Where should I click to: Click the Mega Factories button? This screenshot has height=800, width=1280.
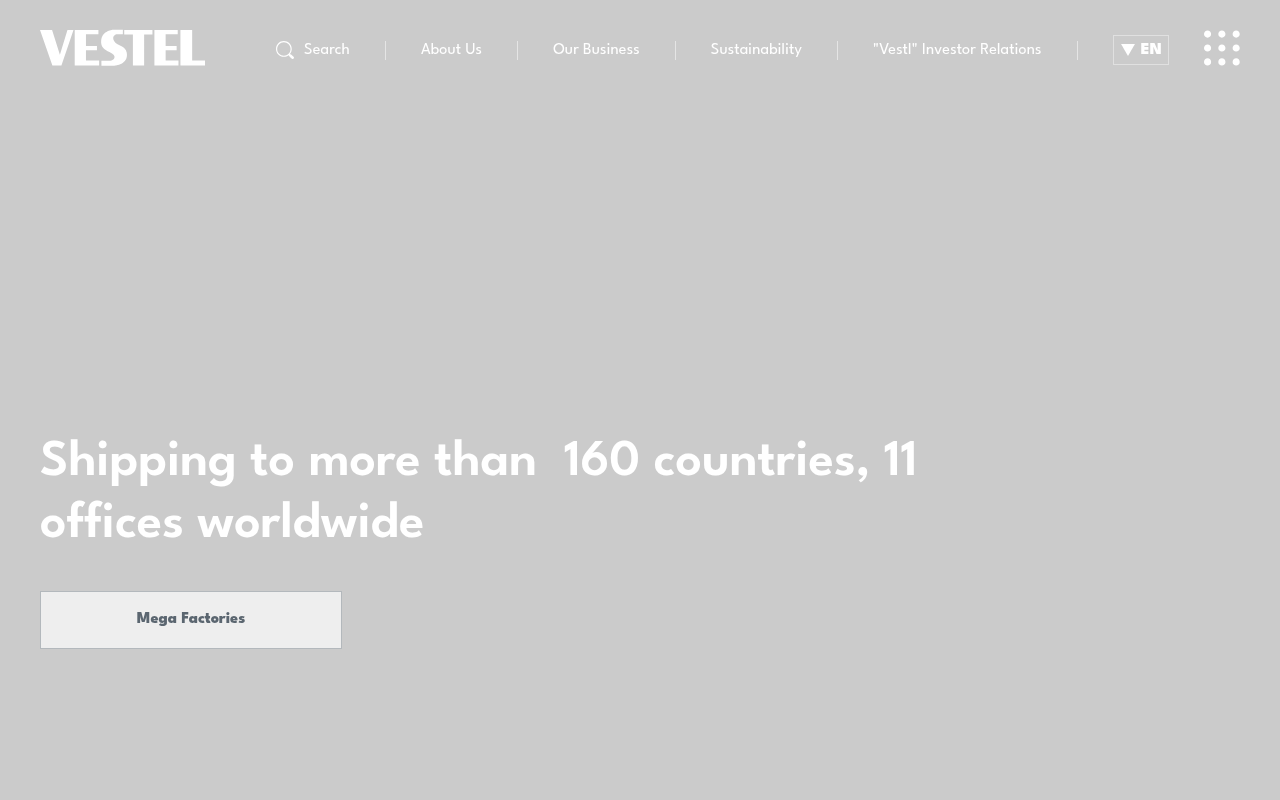click(x=191, y=620)
